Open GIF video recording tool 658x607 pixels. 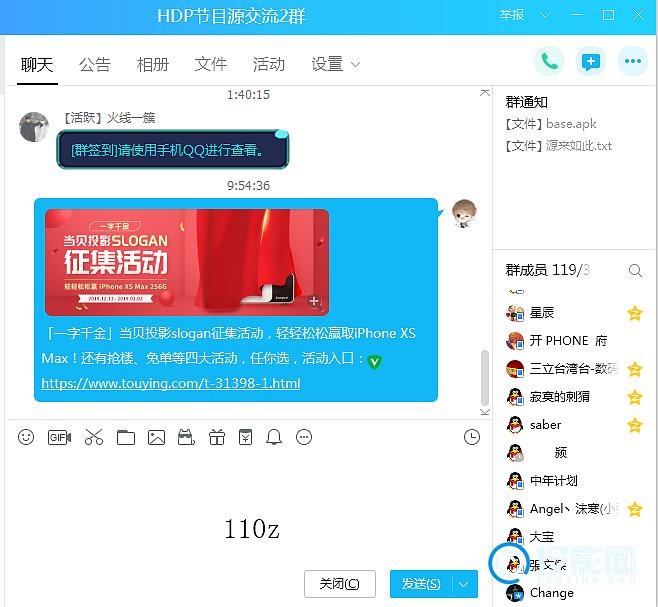click(x=59, y=437)
